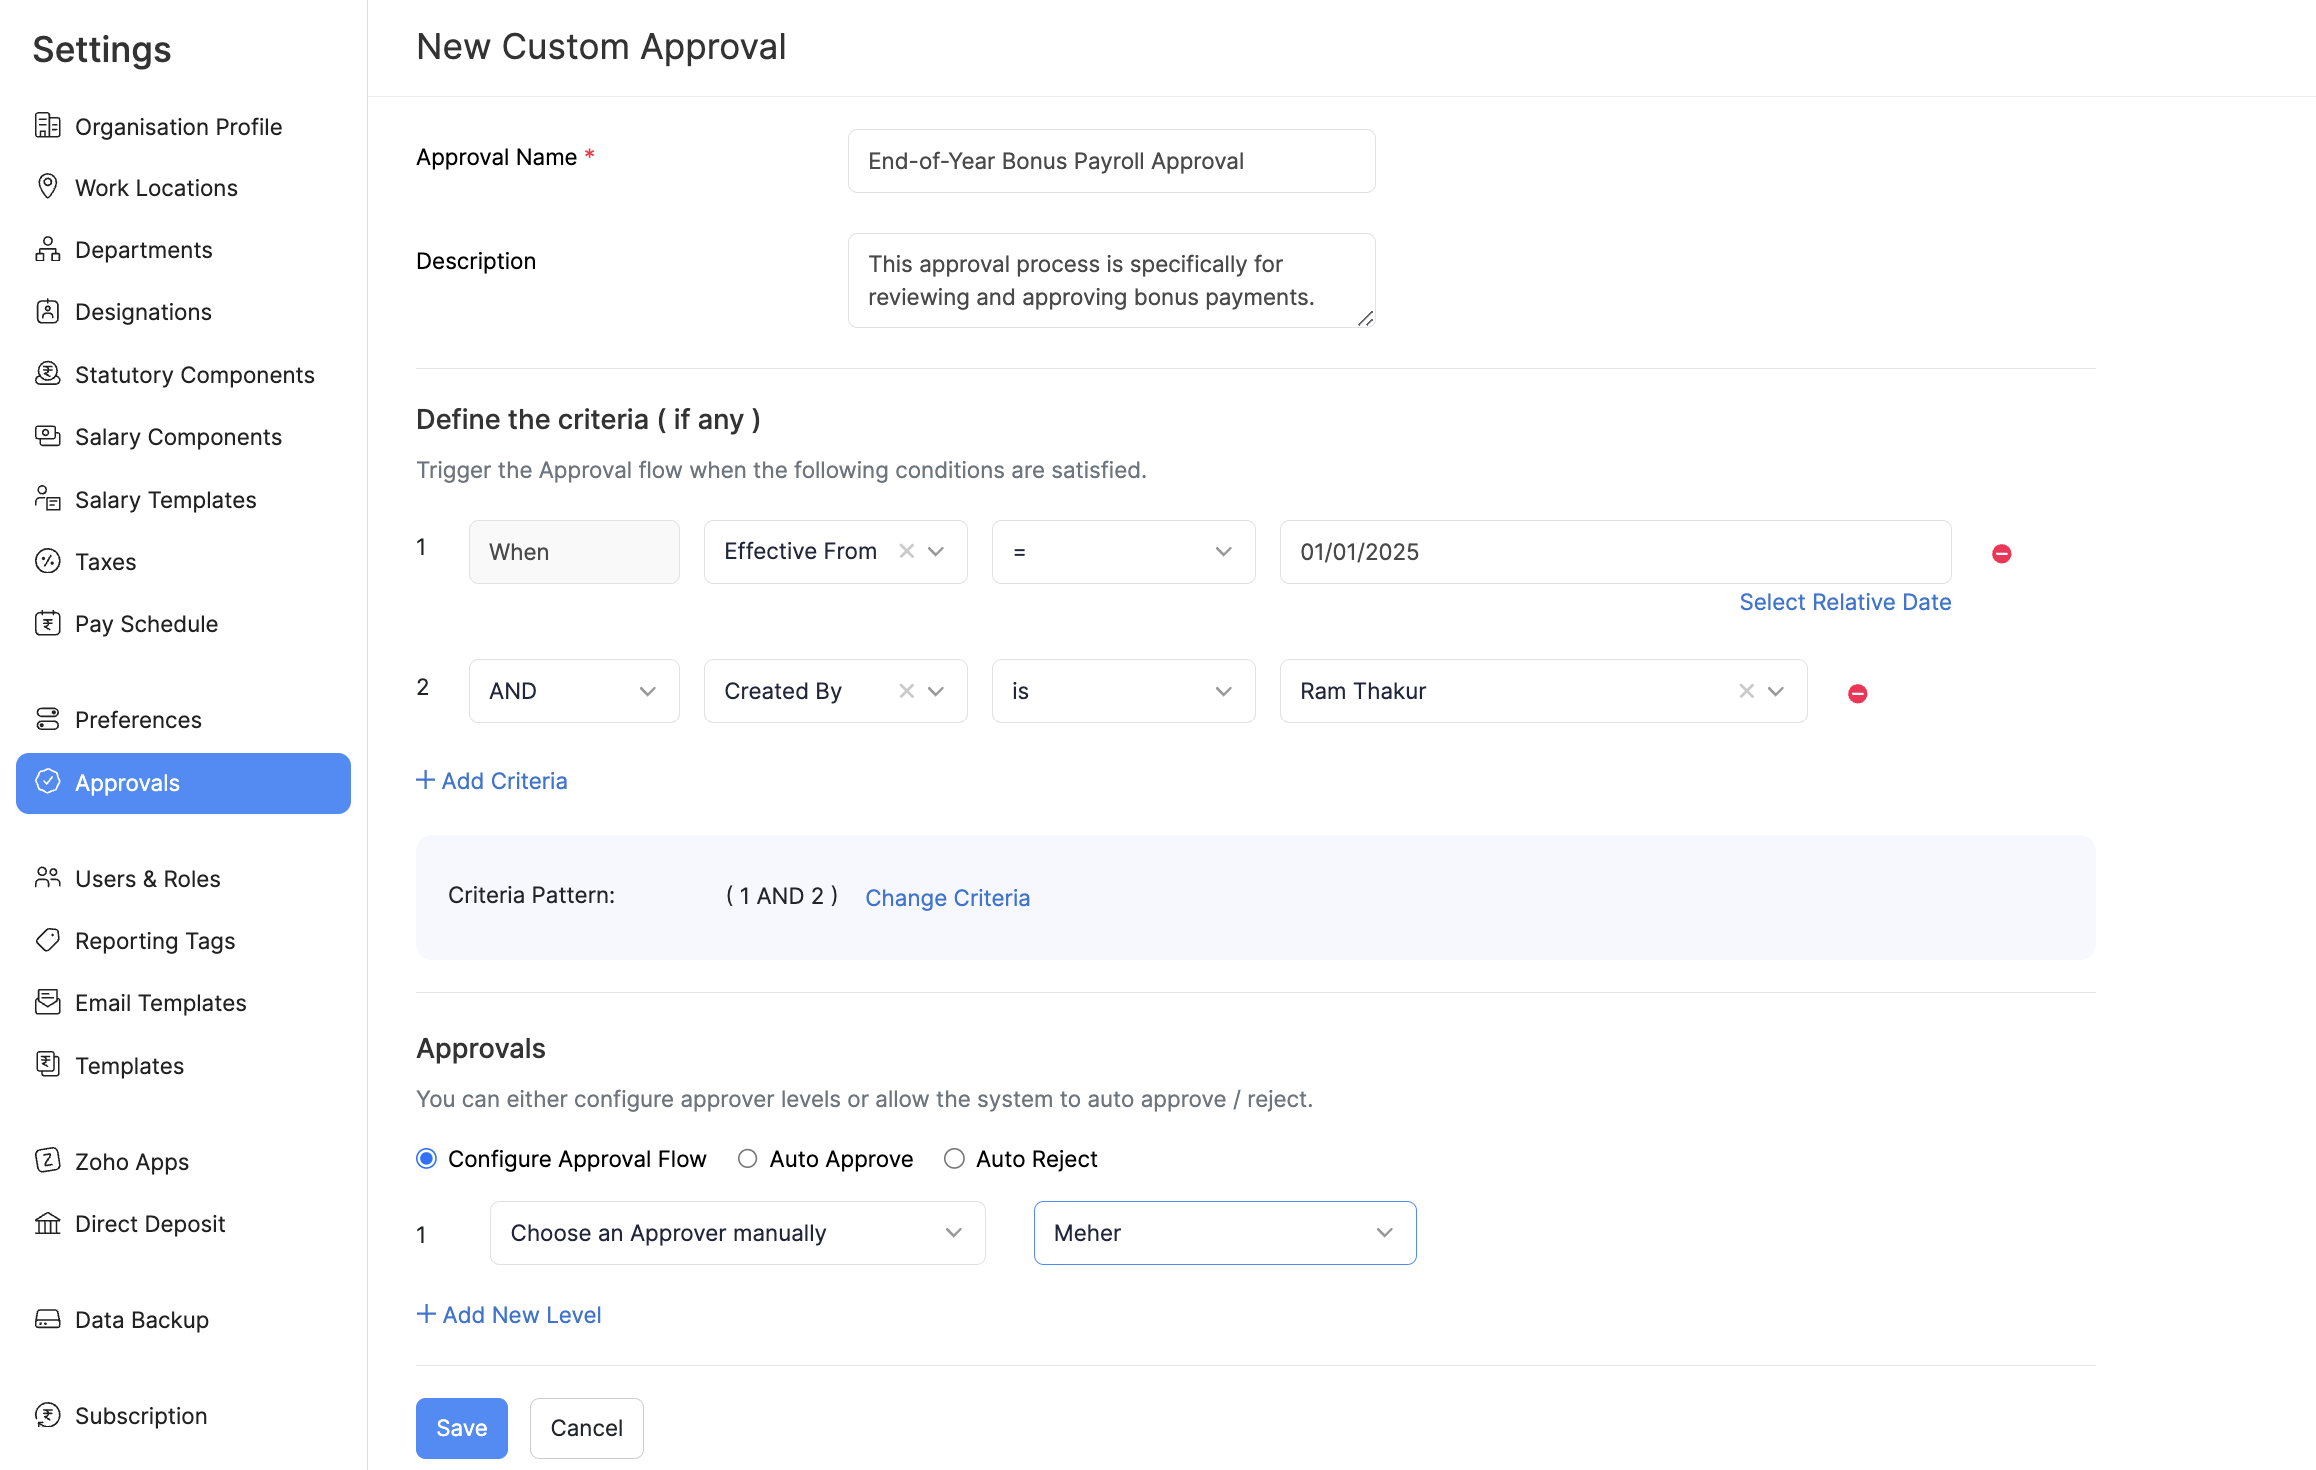
Task: Open the Choose an Approver manually dropdown
Action: 952,1232
